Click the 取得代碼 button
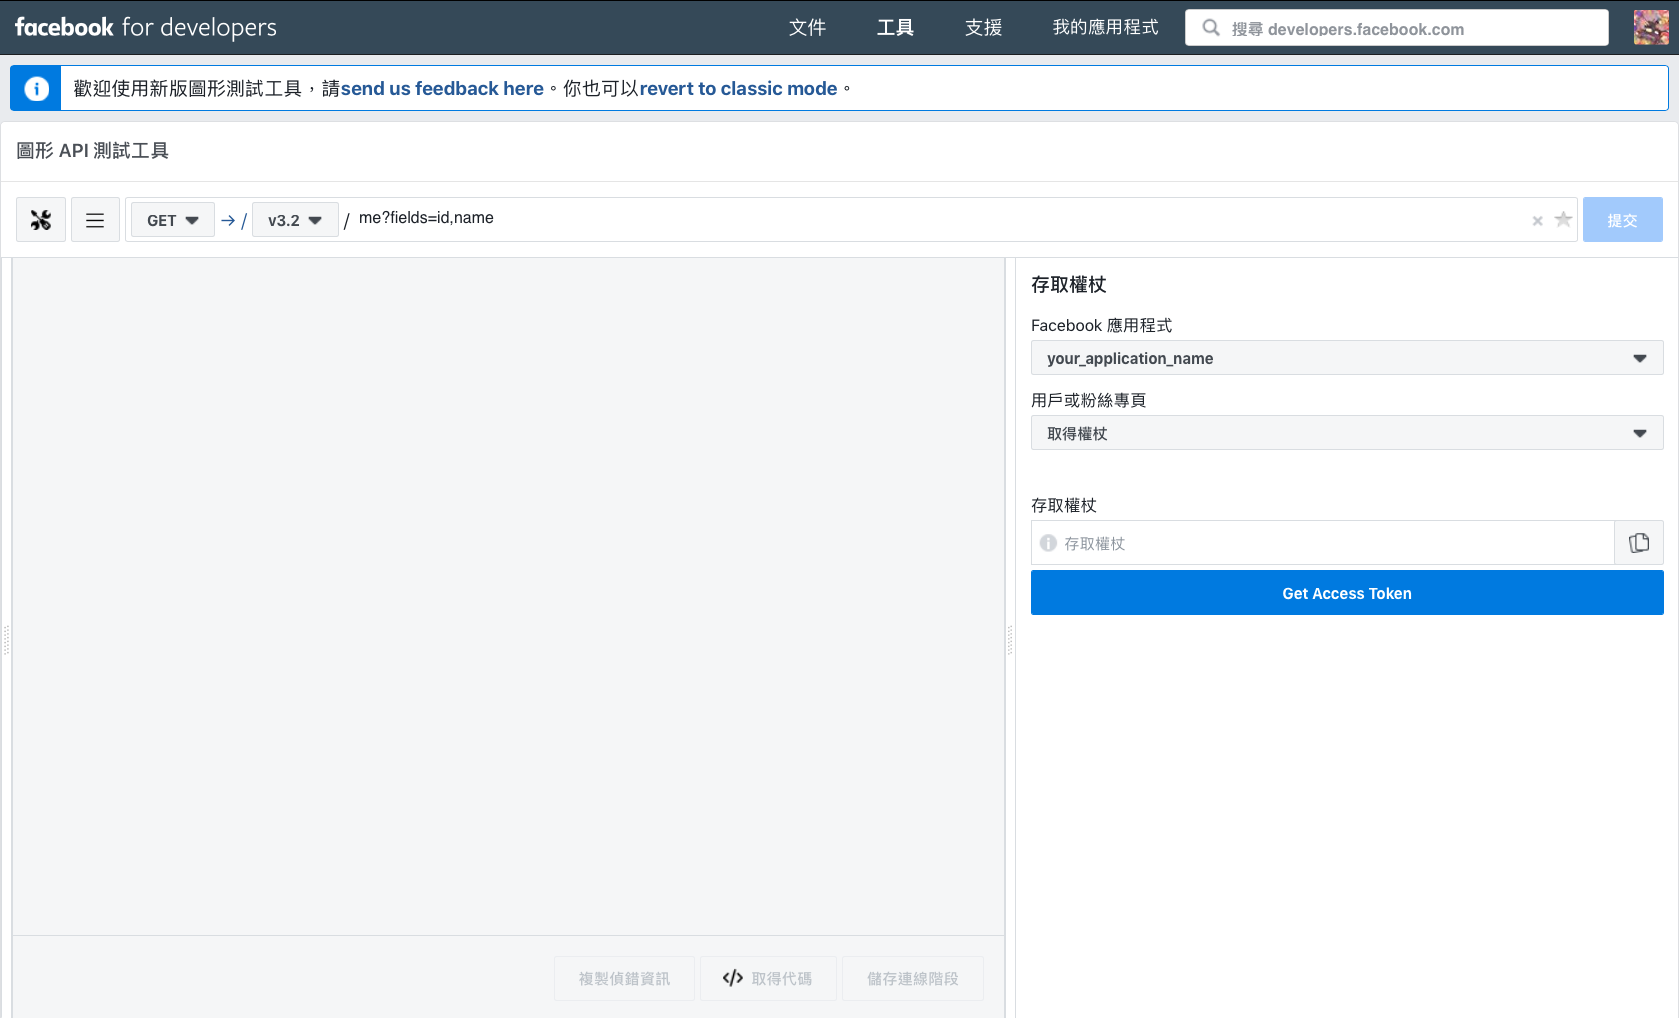Screen dimensions: 1679x1018 click(767, 978)
